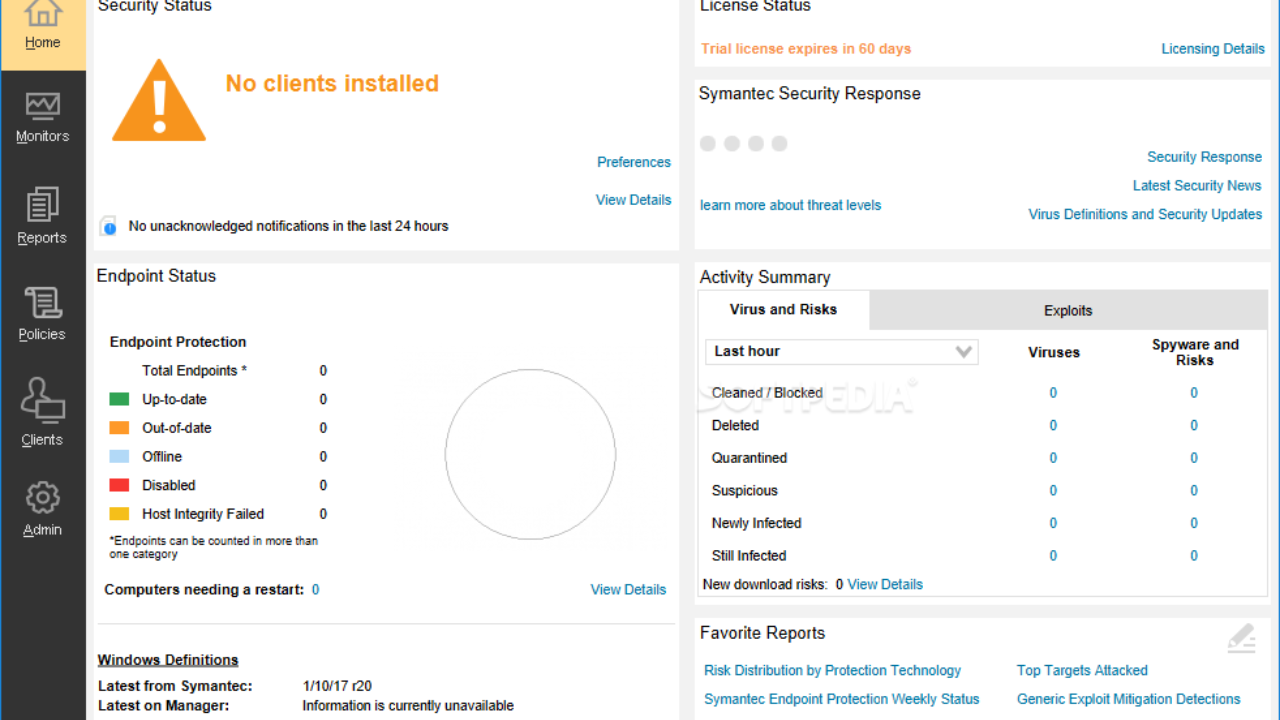The image size is (1280, 720).
Task: Click Still Infected Spyware and Risks count
Action: [x=1194, y=556]
